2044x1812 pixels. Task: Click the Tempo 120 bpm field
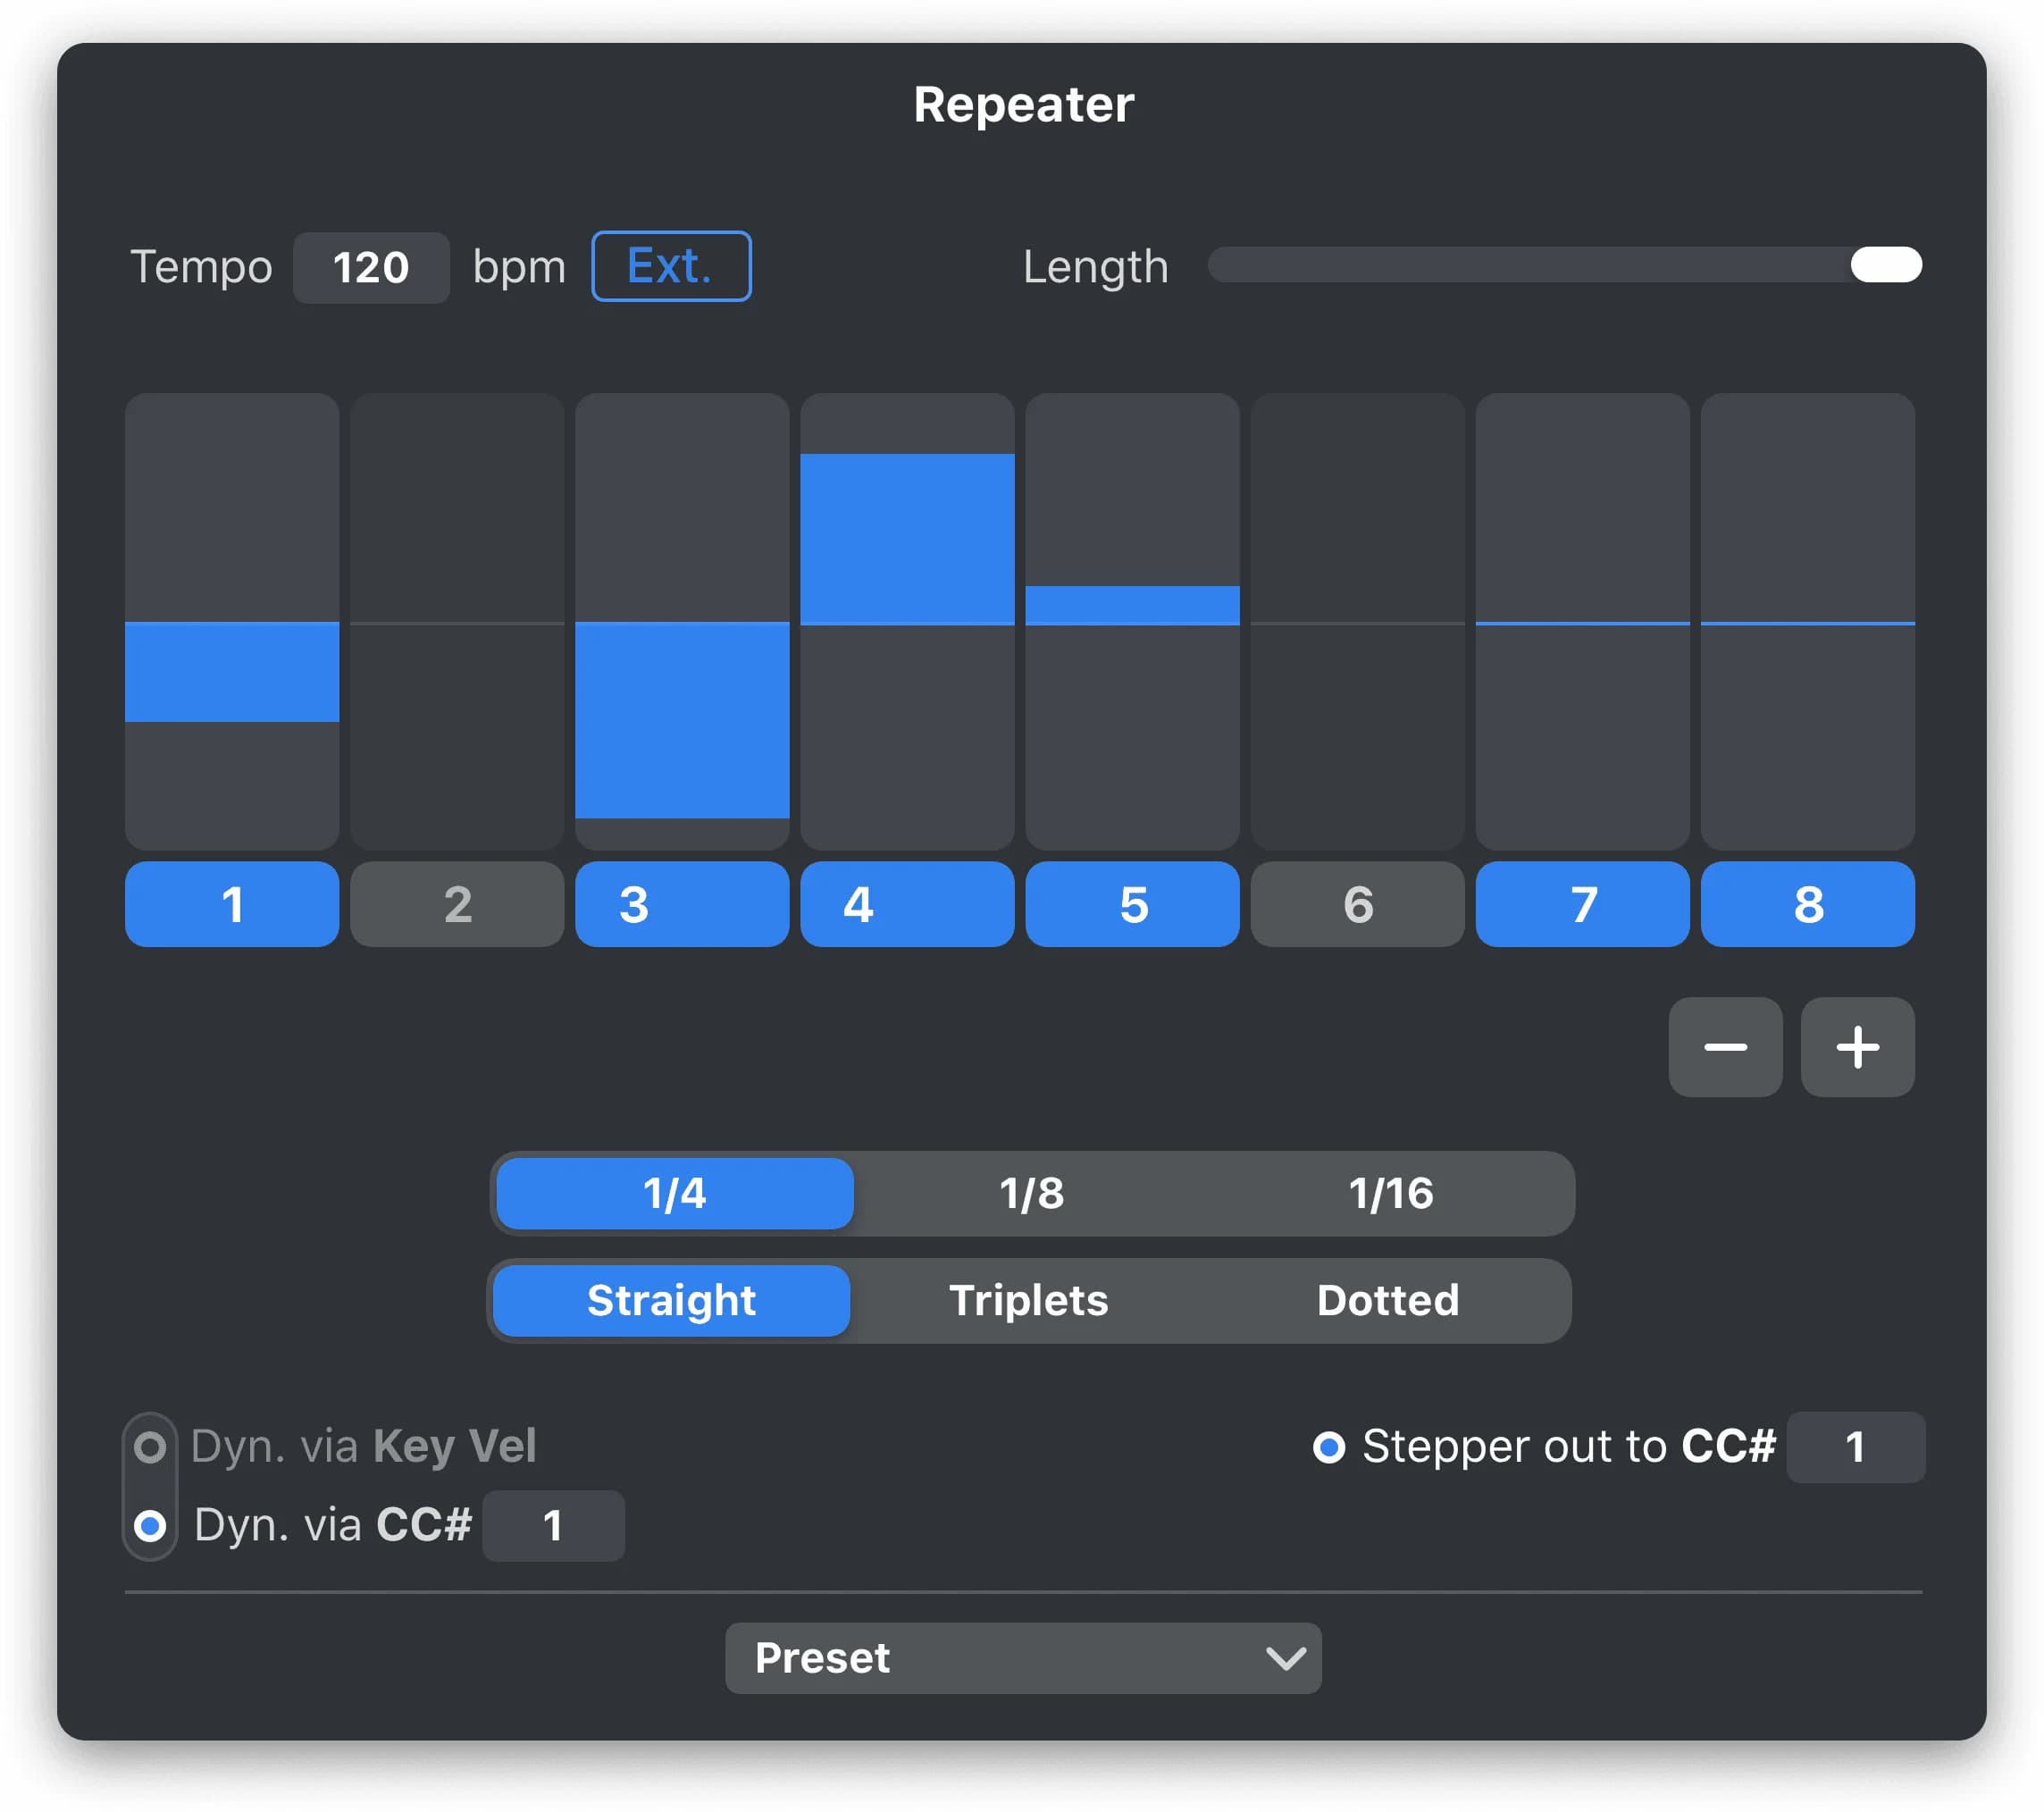tap(371, 267)
